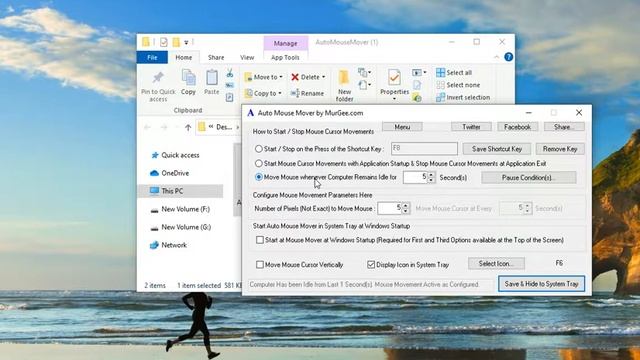Click the Paste shortcut icon in Clipboard group
Screen dimensions: 640x360
[x=230, y=97]
